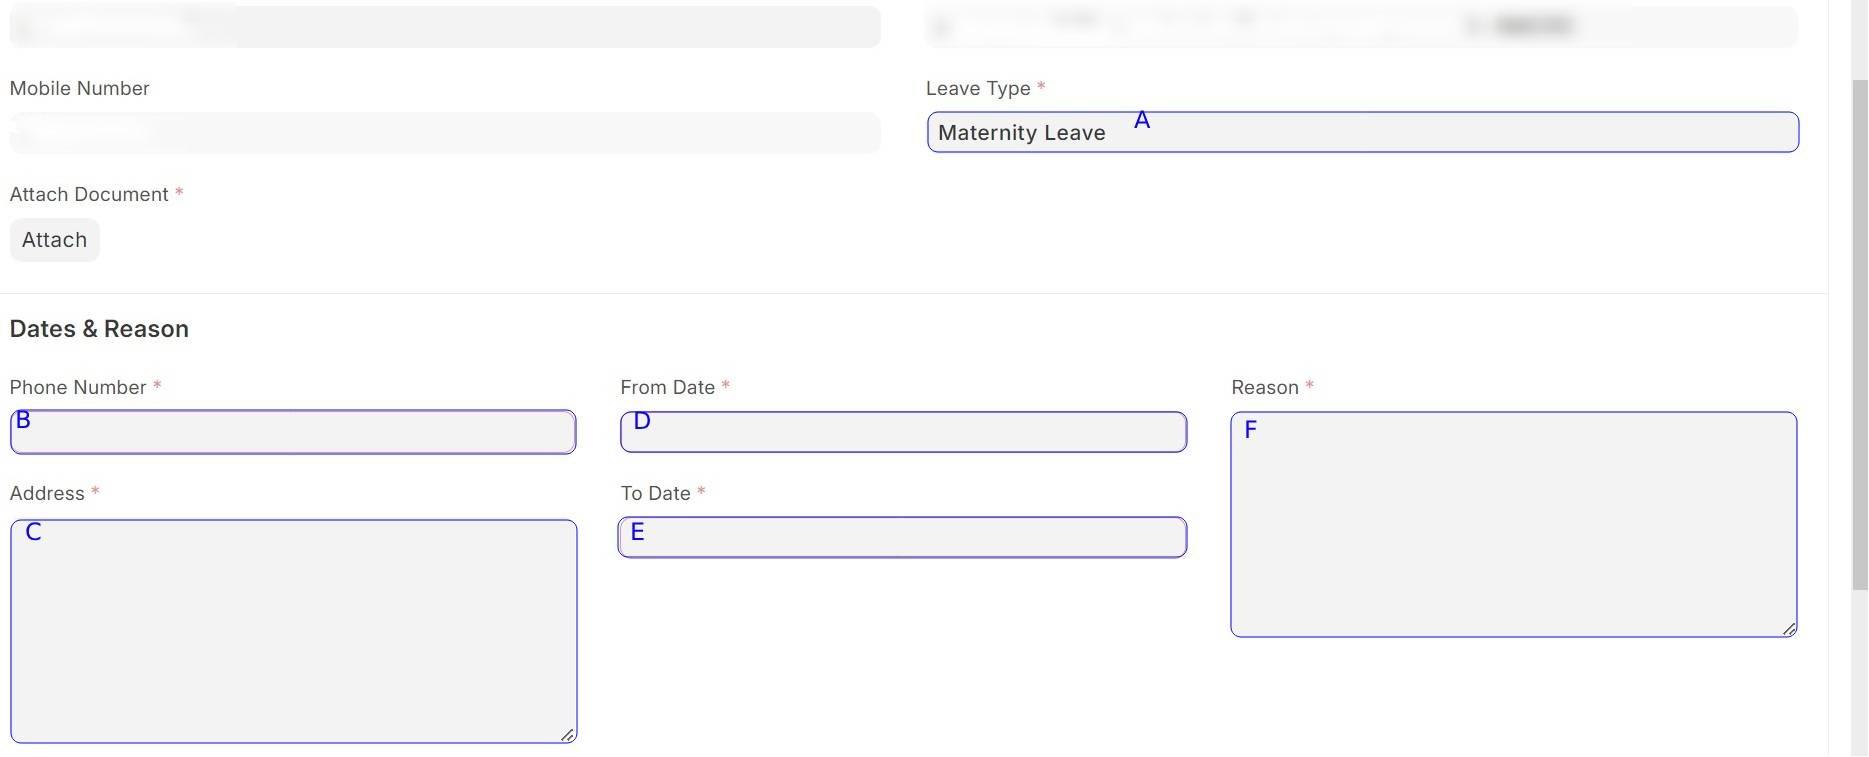Click the Dates & Reason section heading
The image size is (1869, 757).
[x=99, y=329]
